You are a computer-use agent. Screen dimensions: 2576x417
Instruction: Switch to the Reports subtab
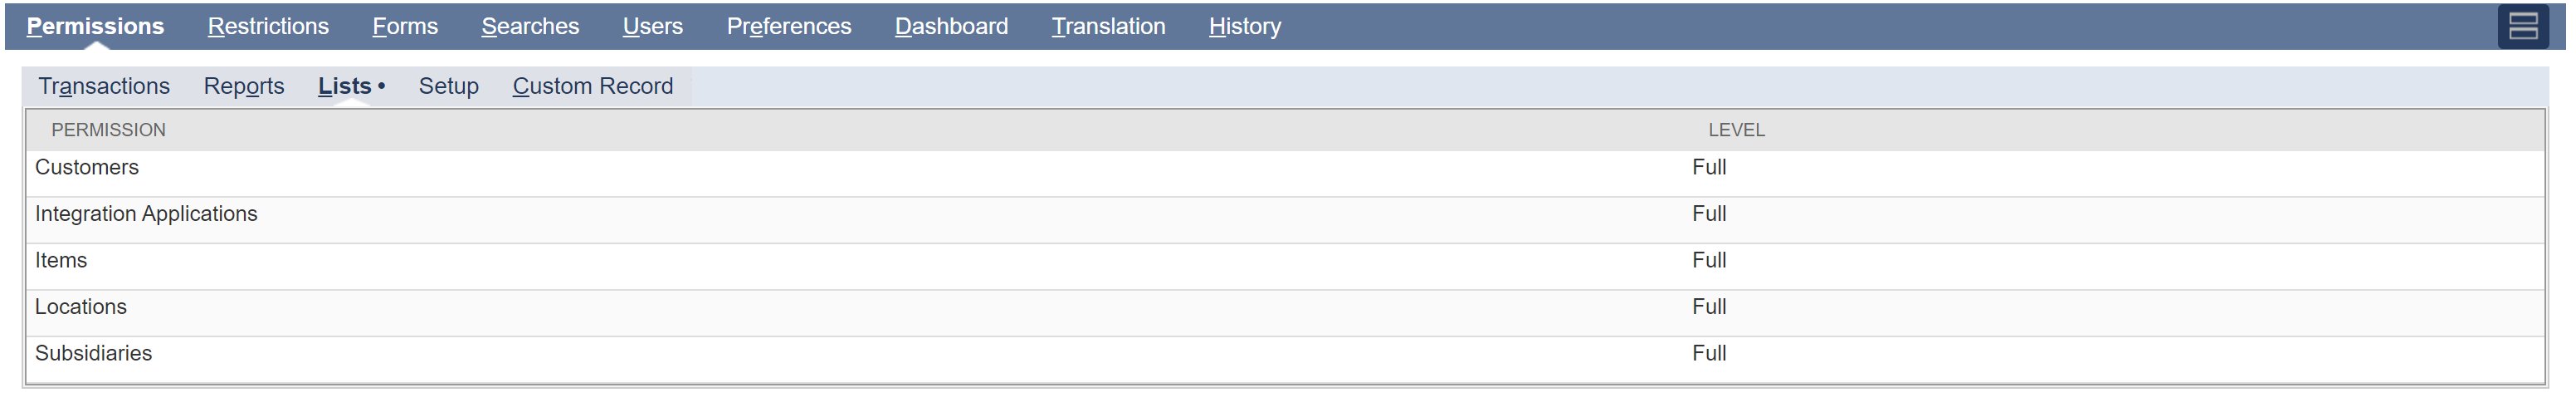pos(244,86)
